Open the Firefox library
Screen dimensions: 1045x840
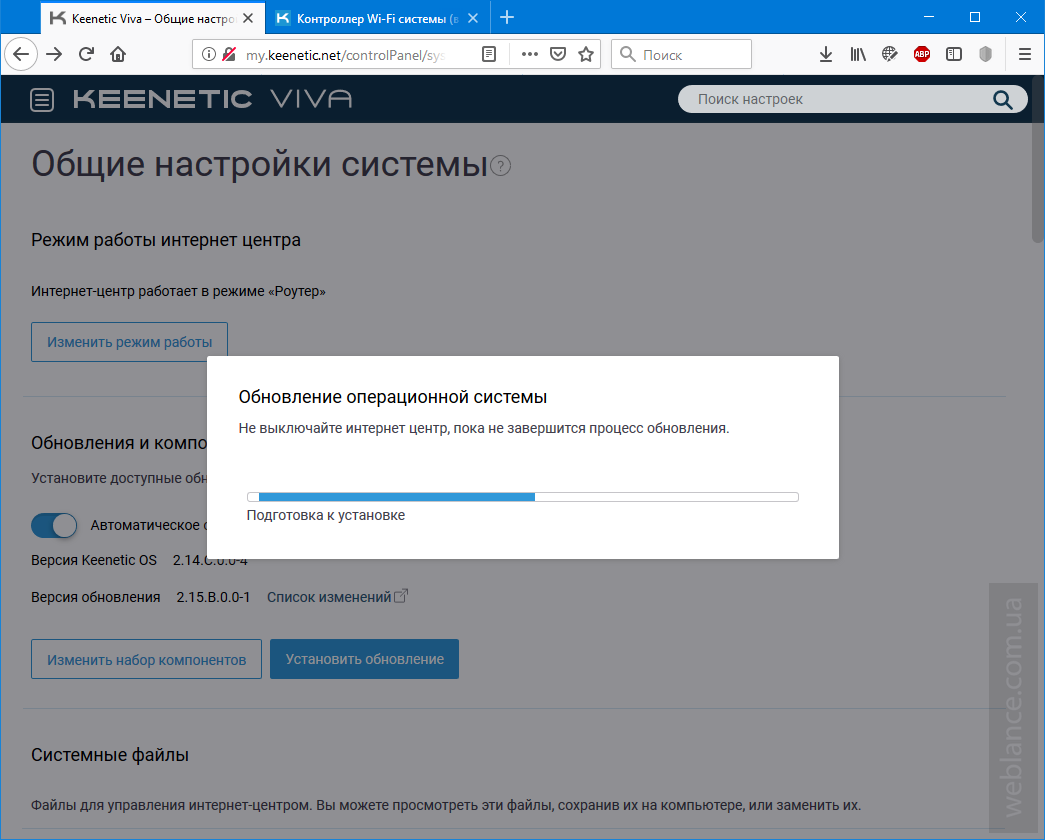[858, 55]
